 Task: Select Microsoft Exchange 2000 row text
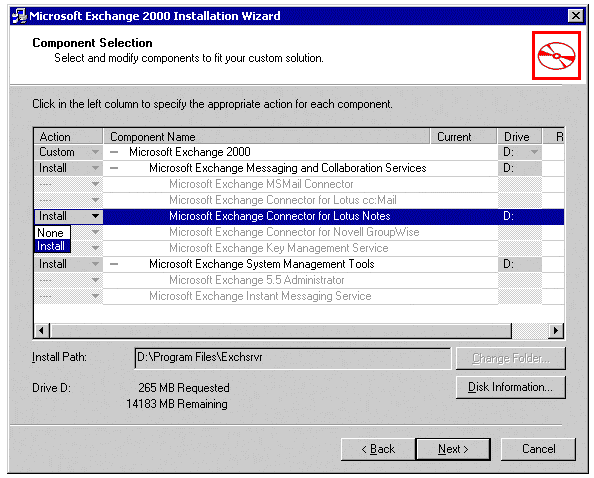pyautogui.click(x=190, y=152)
